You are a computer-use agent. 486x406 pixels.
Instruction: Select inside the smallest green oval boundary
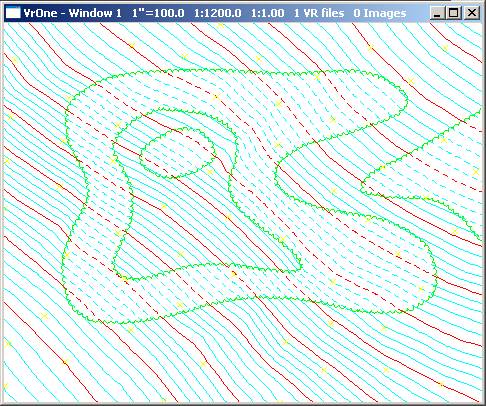coord(178,153)
